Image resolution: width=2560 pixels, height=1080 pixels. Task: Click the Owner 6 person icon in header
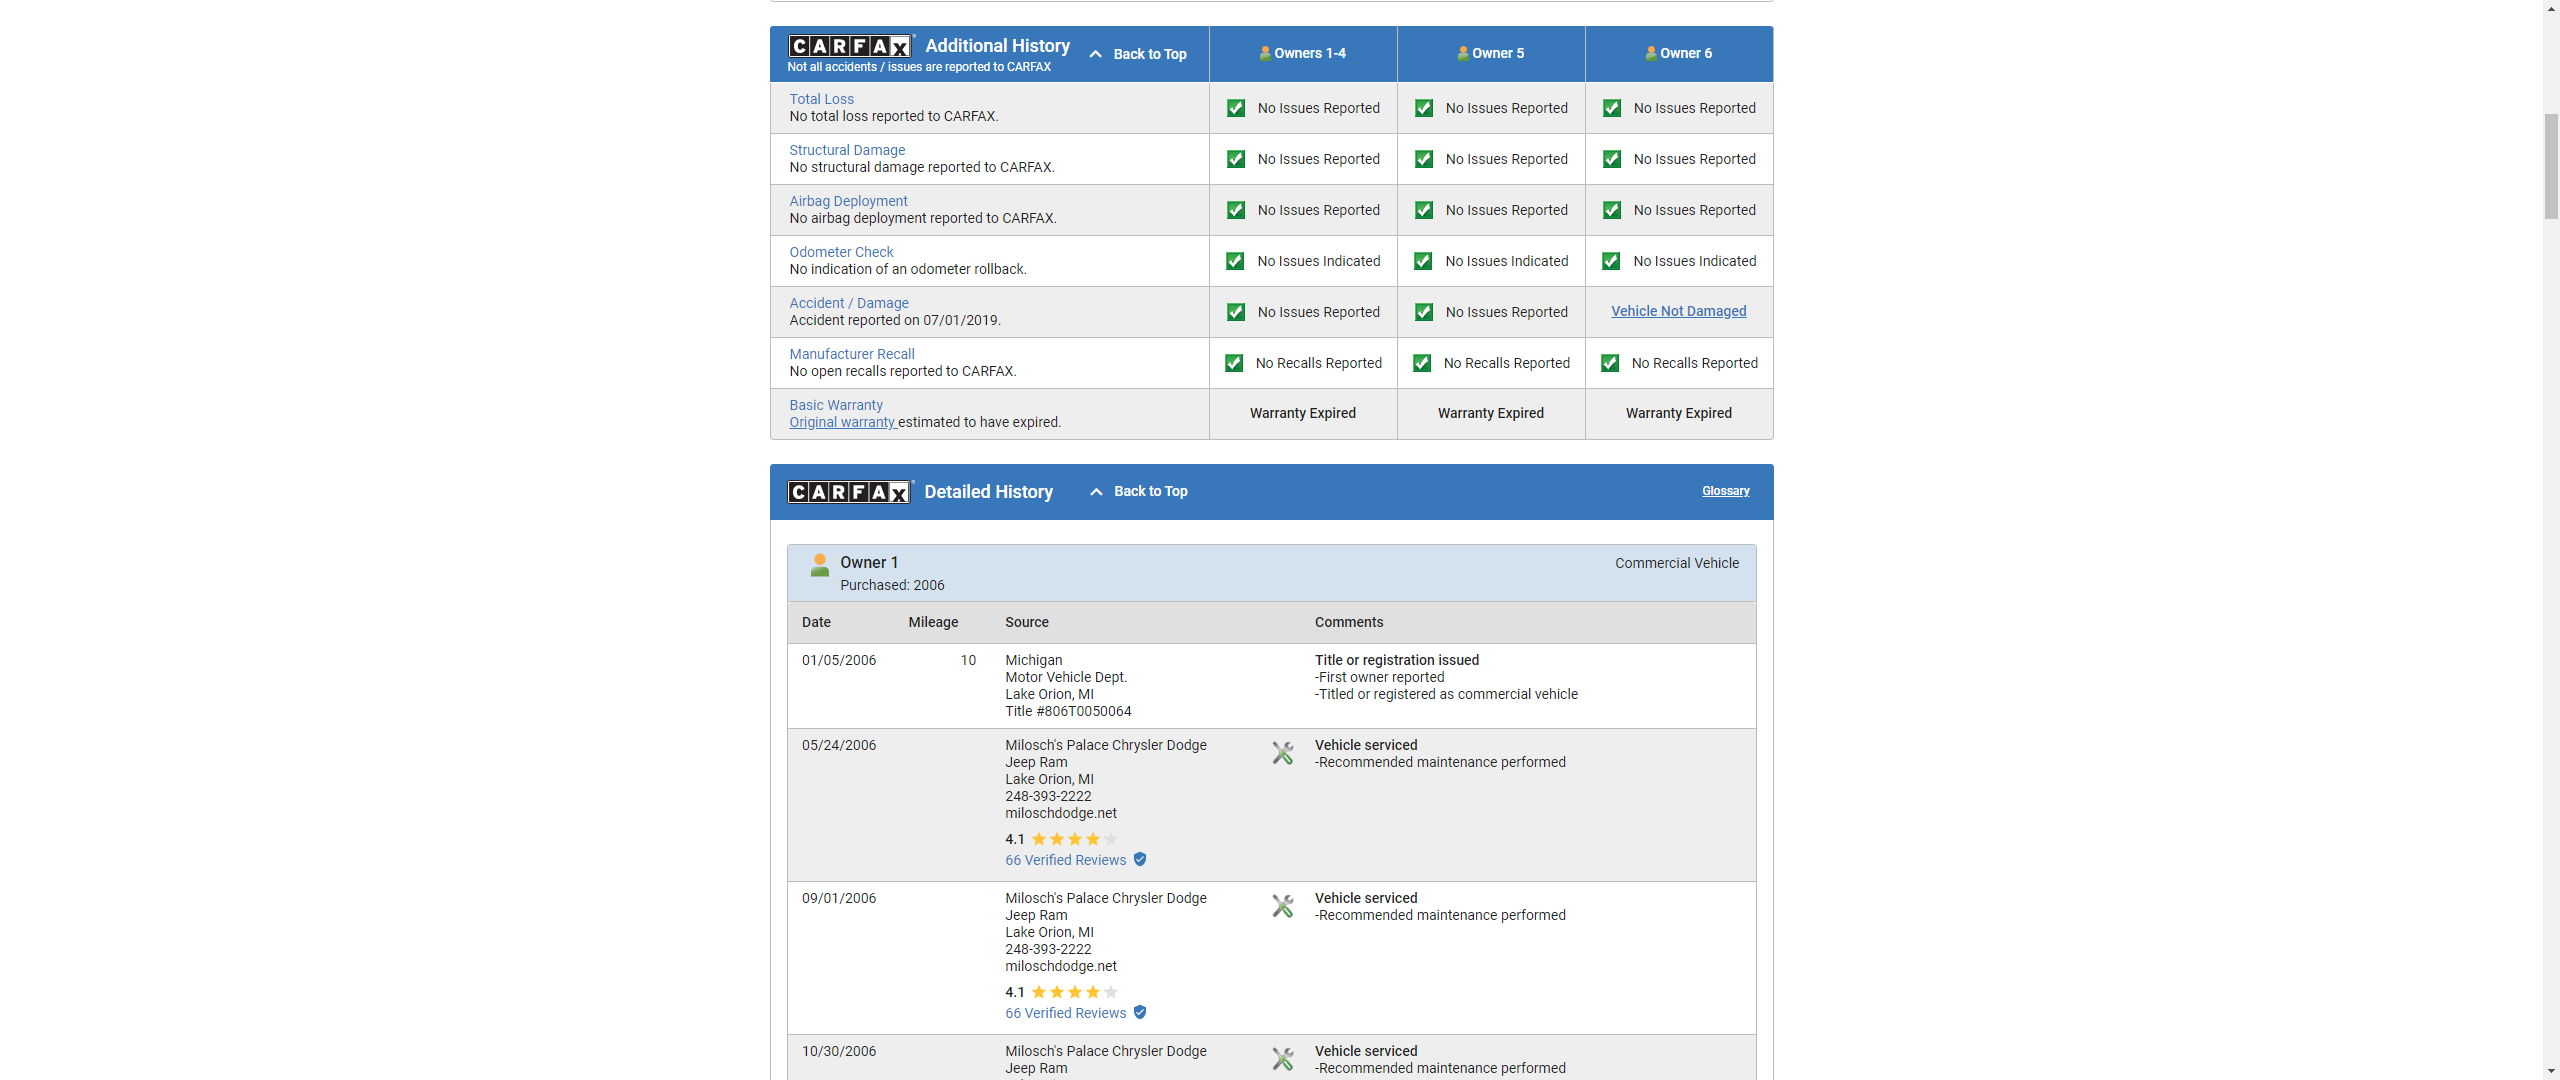[1651, 54]
